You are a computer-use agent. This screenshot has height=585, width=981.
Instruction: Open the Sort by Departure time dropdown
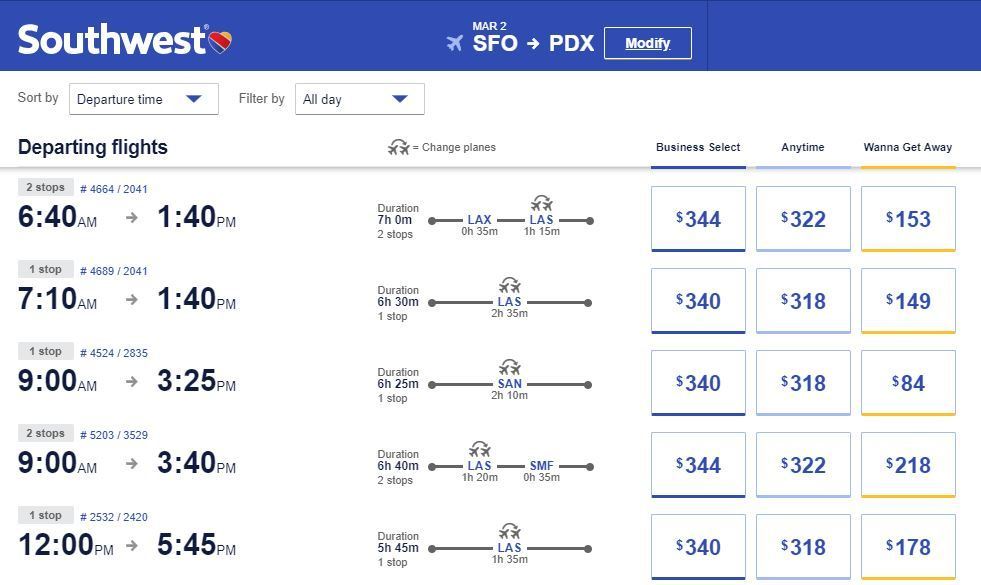[x=144, y=99]
